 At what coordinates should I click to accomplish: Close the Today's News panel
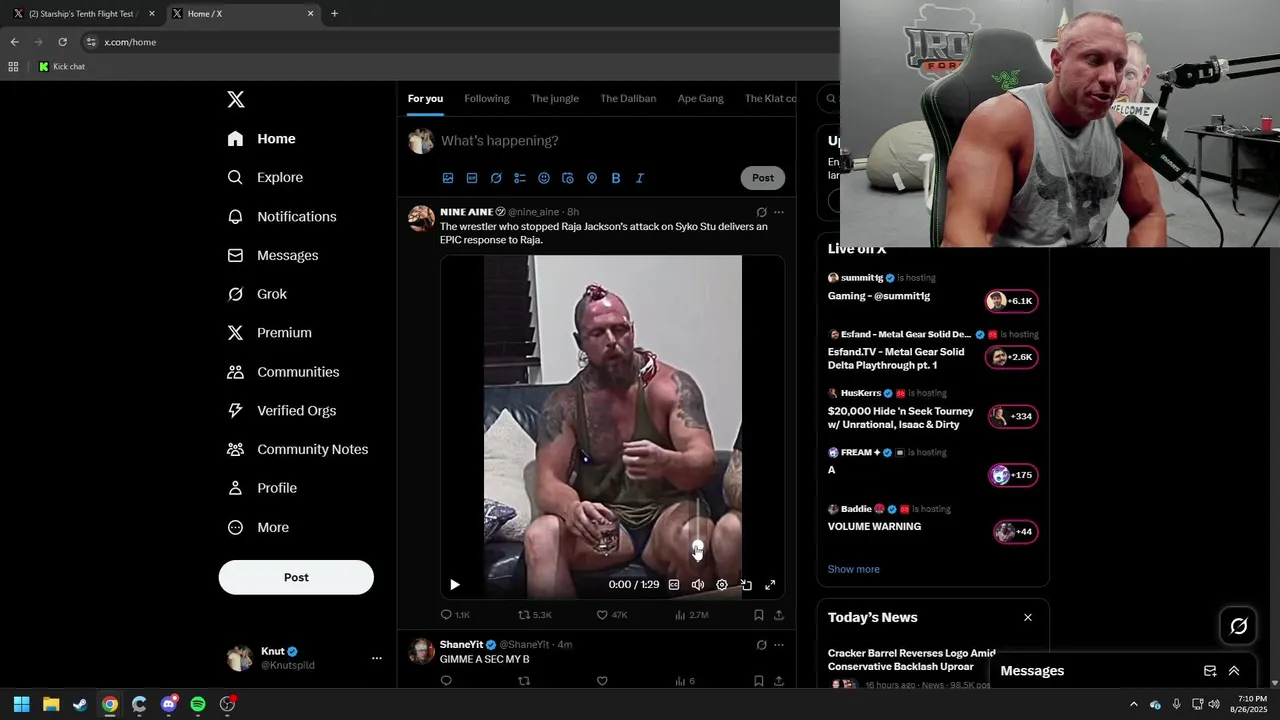click(1028, 618)
